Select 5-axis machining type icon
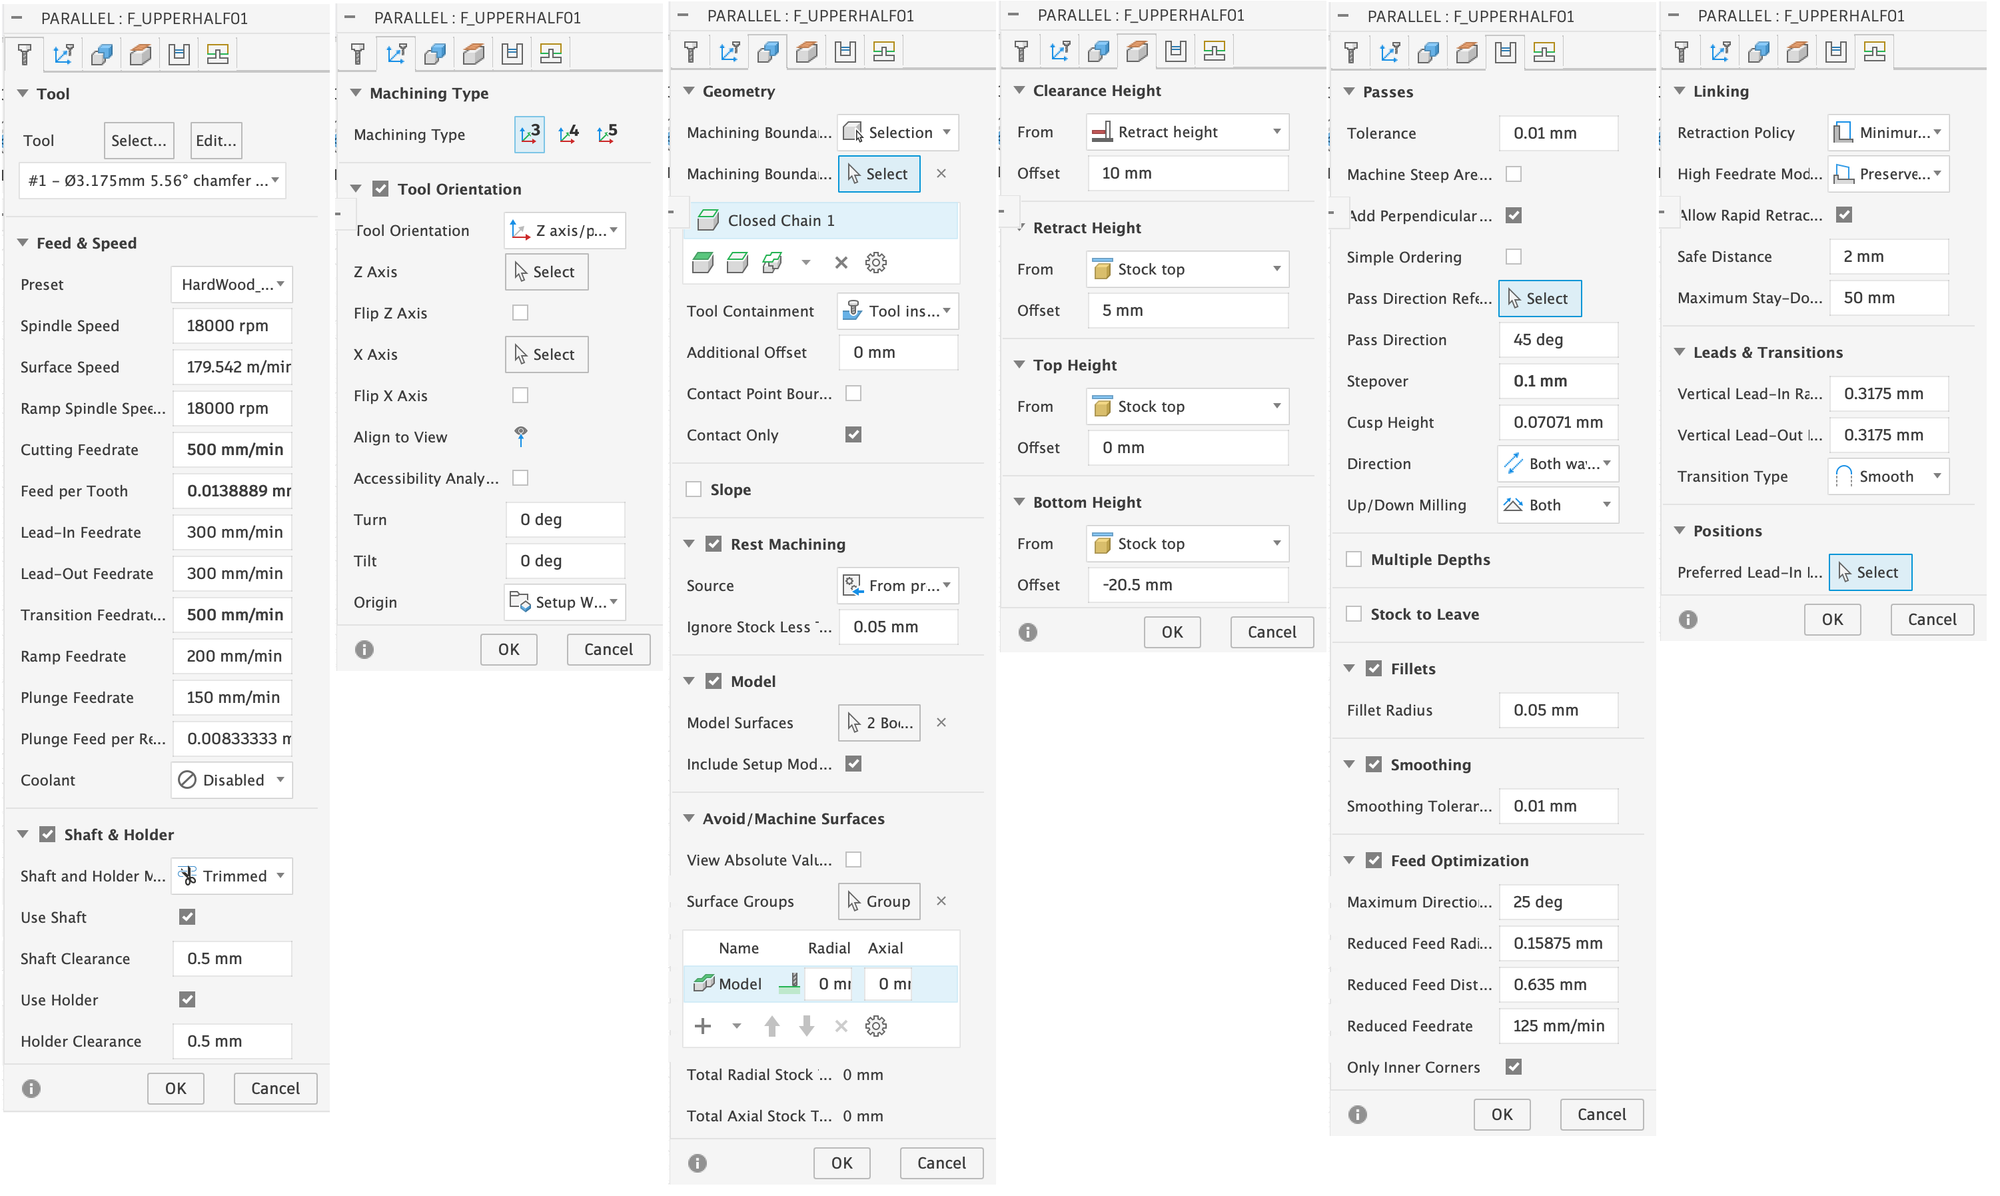The width and height of the screenshot is (2000, 1196). pyautogui.click(x=607, y=134)
